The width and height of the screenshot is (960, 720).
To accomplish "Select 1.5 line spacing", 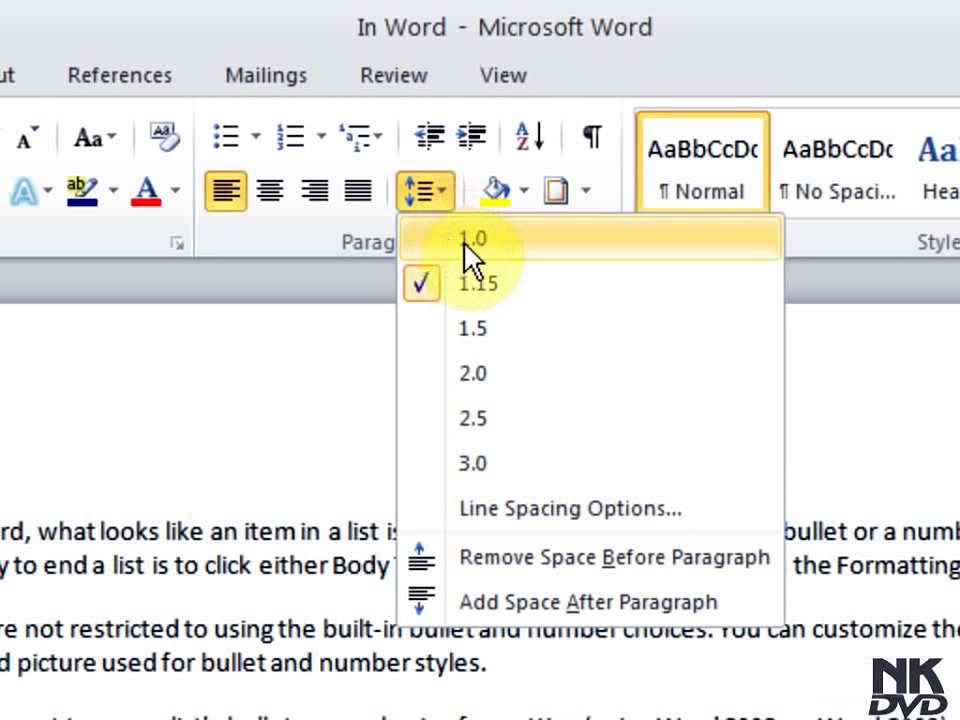I will point(590,329).
